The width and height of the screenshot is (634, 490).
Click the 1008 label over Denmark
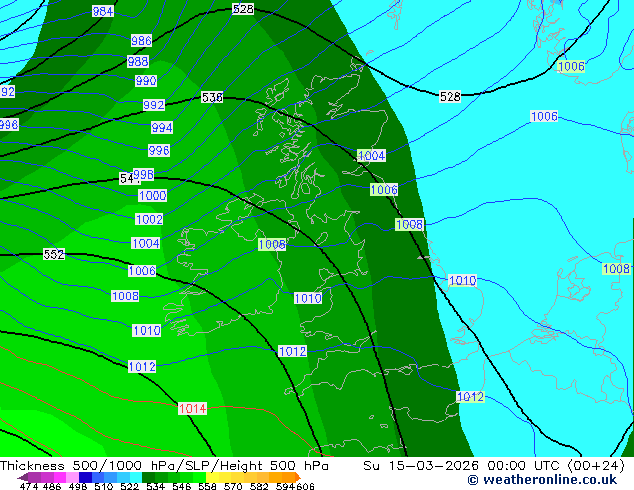click(617, 269)
